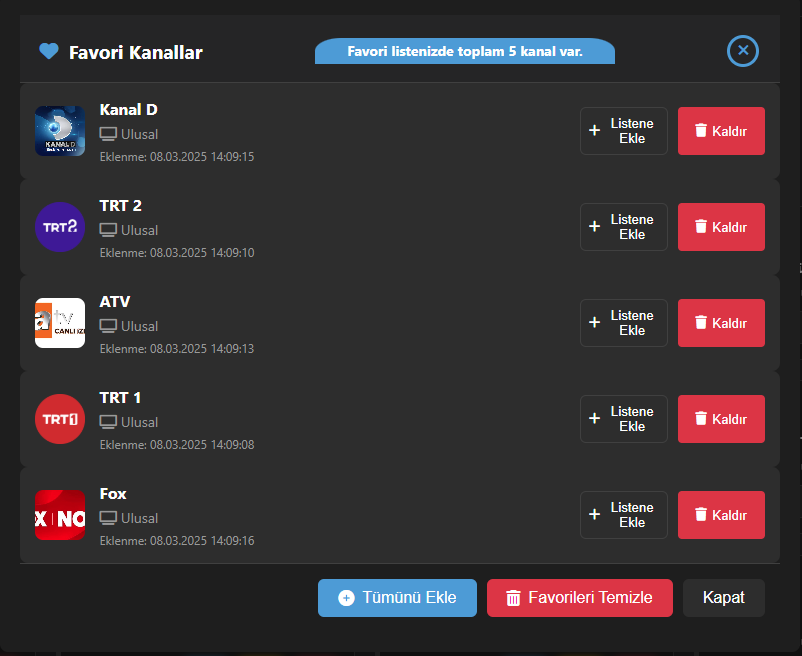The width and height of the screenshot is (802, 656).
Task: Click the Fox channel logo
Action: pyautogui.click(x=60, y=515)
